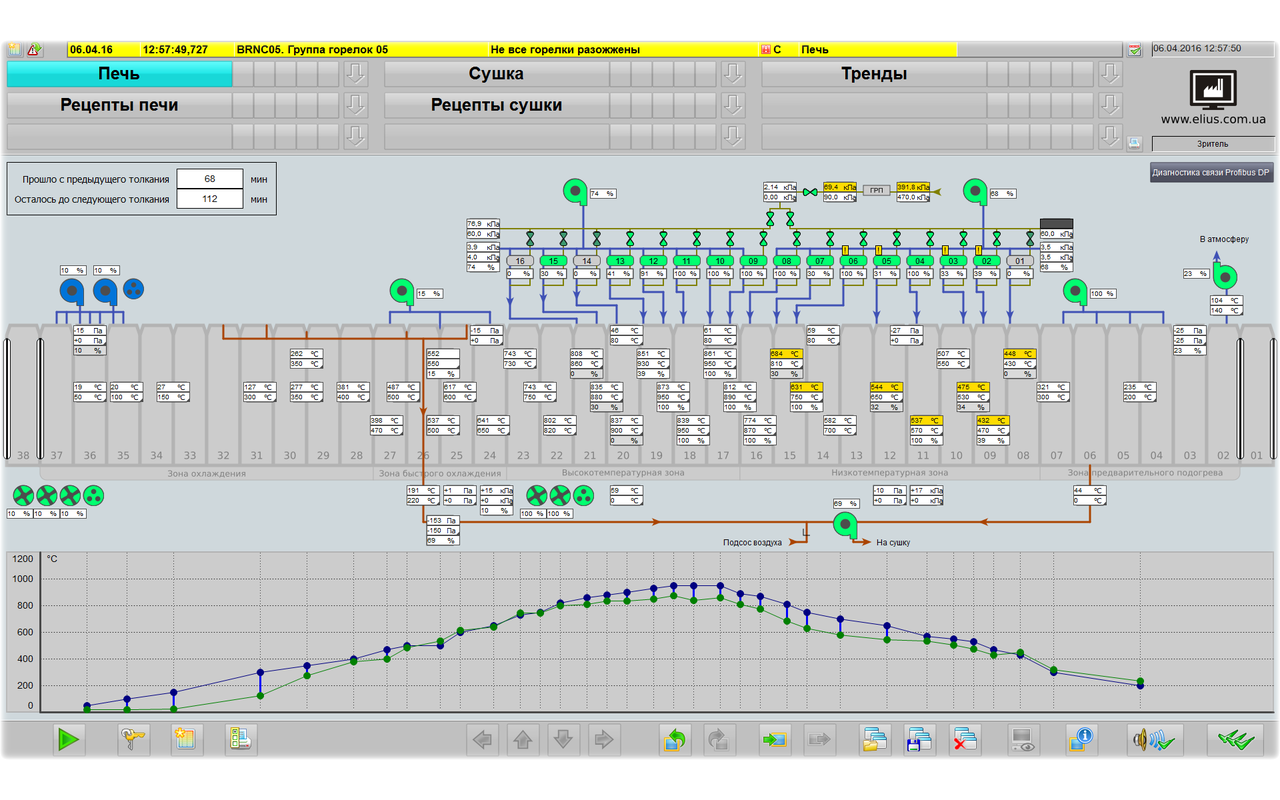Viewport: 1280px width, 800px height.
Task: Open the Тренды tab
Action: coord(873,74)
